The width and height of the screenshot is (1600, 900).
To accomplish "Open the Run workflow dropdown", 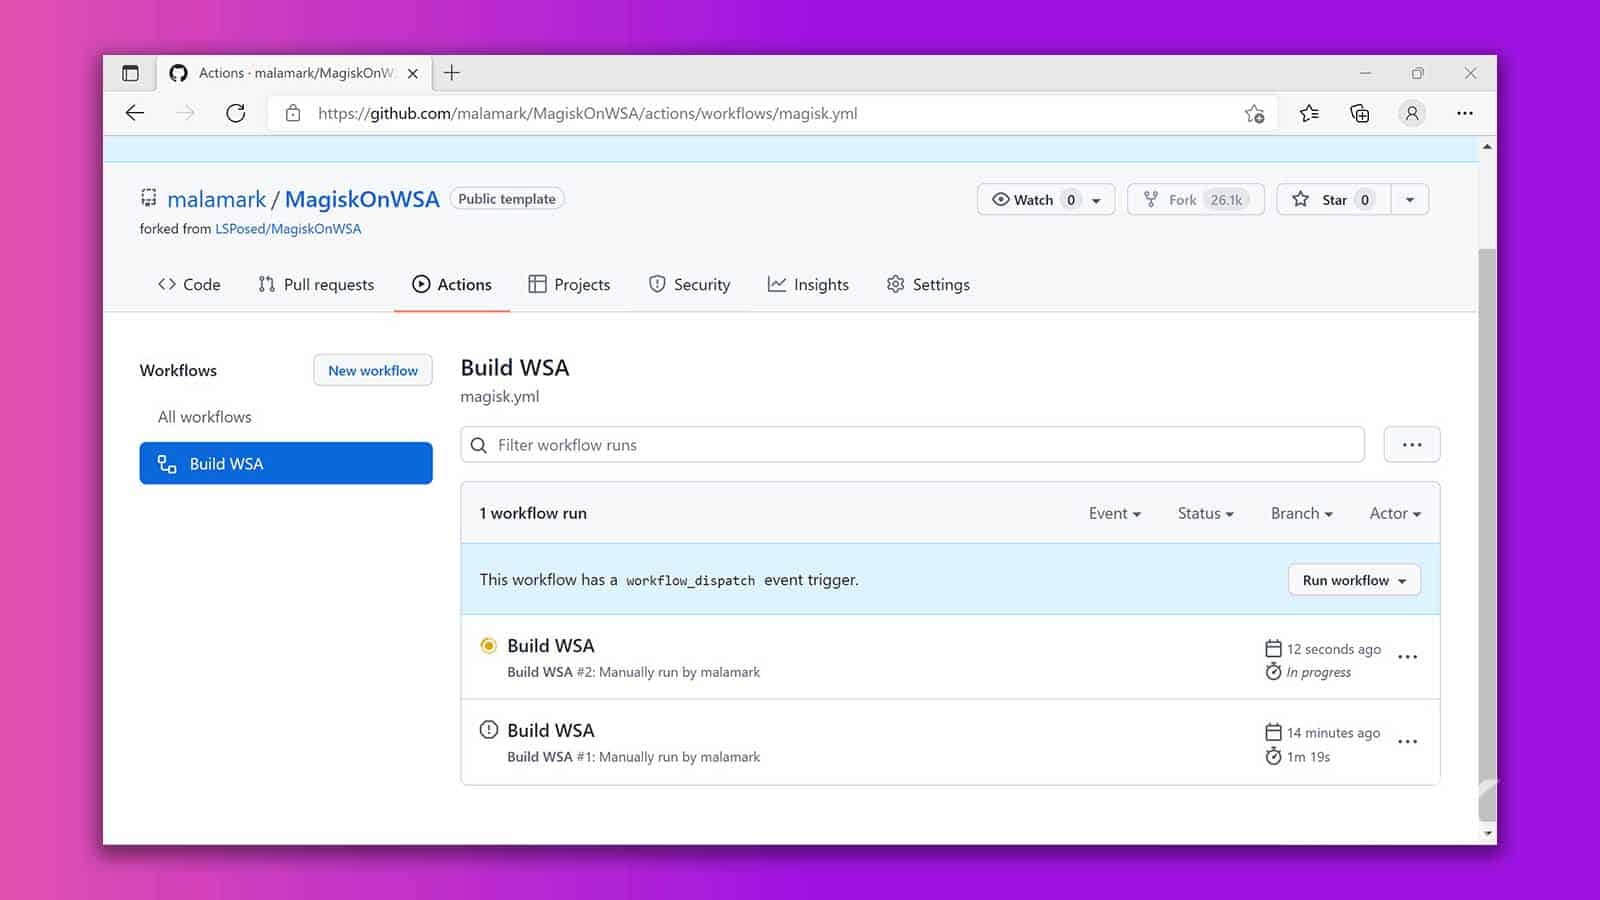I will tap(1354, 580).
